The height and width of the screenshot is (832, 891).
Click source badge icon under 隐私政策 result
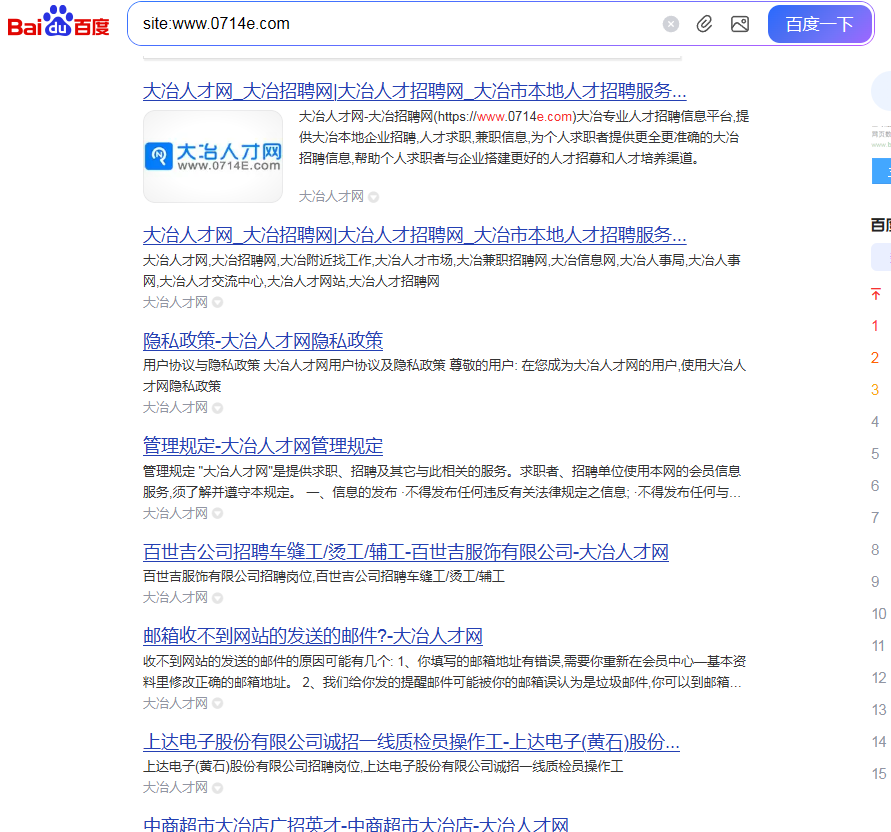(x=218, y=408)
